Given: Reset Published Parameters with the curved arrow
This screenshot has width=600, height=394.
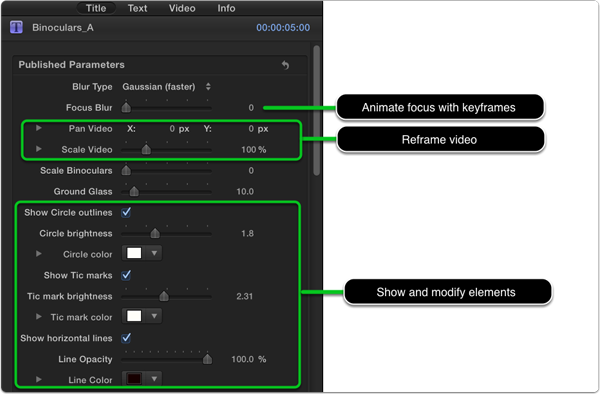Looking at the screenshot, I should point(285,65).
